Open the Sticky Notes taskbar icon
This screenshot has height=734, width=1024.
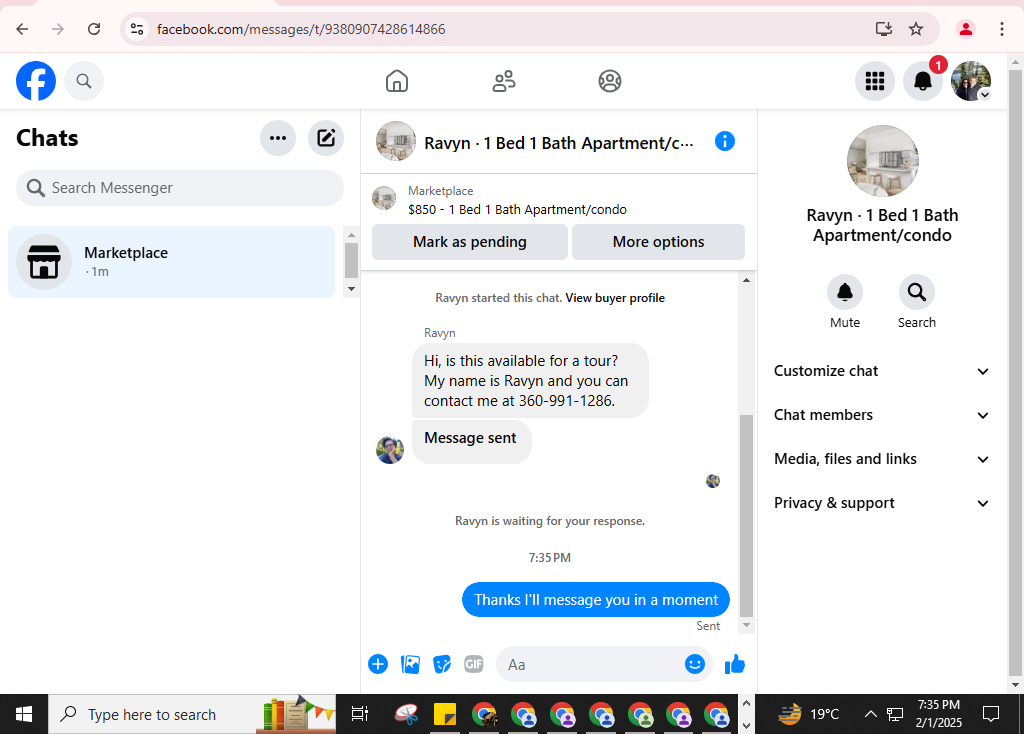(445, 714)
